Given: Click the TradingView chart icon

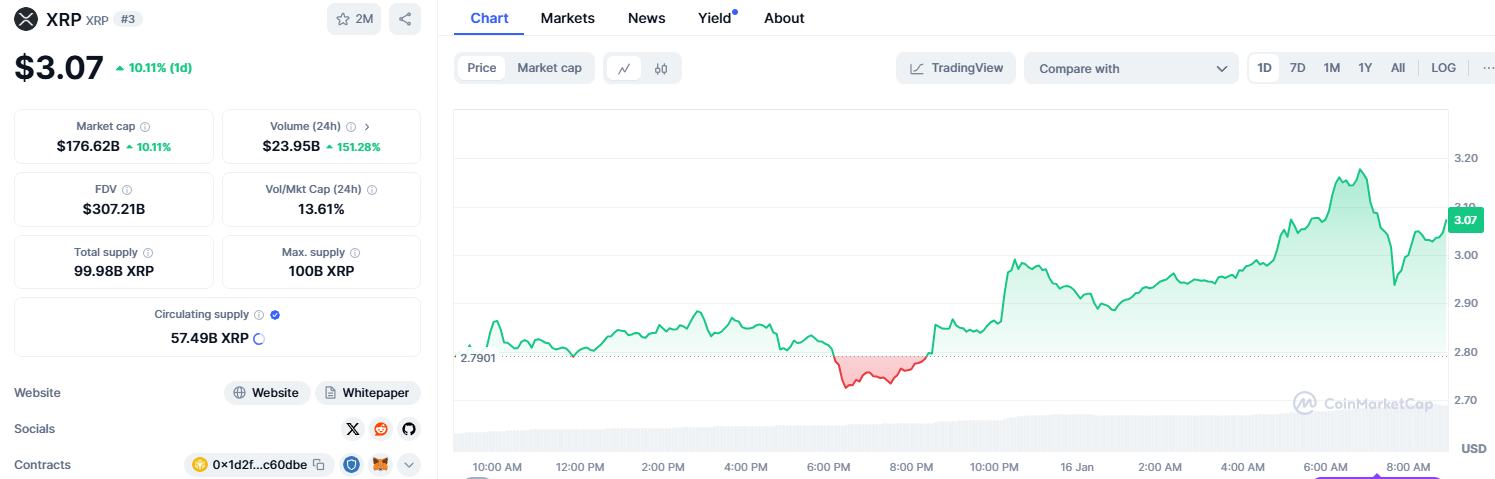Looking at the screenshot, I should click(x=916, y=68).
